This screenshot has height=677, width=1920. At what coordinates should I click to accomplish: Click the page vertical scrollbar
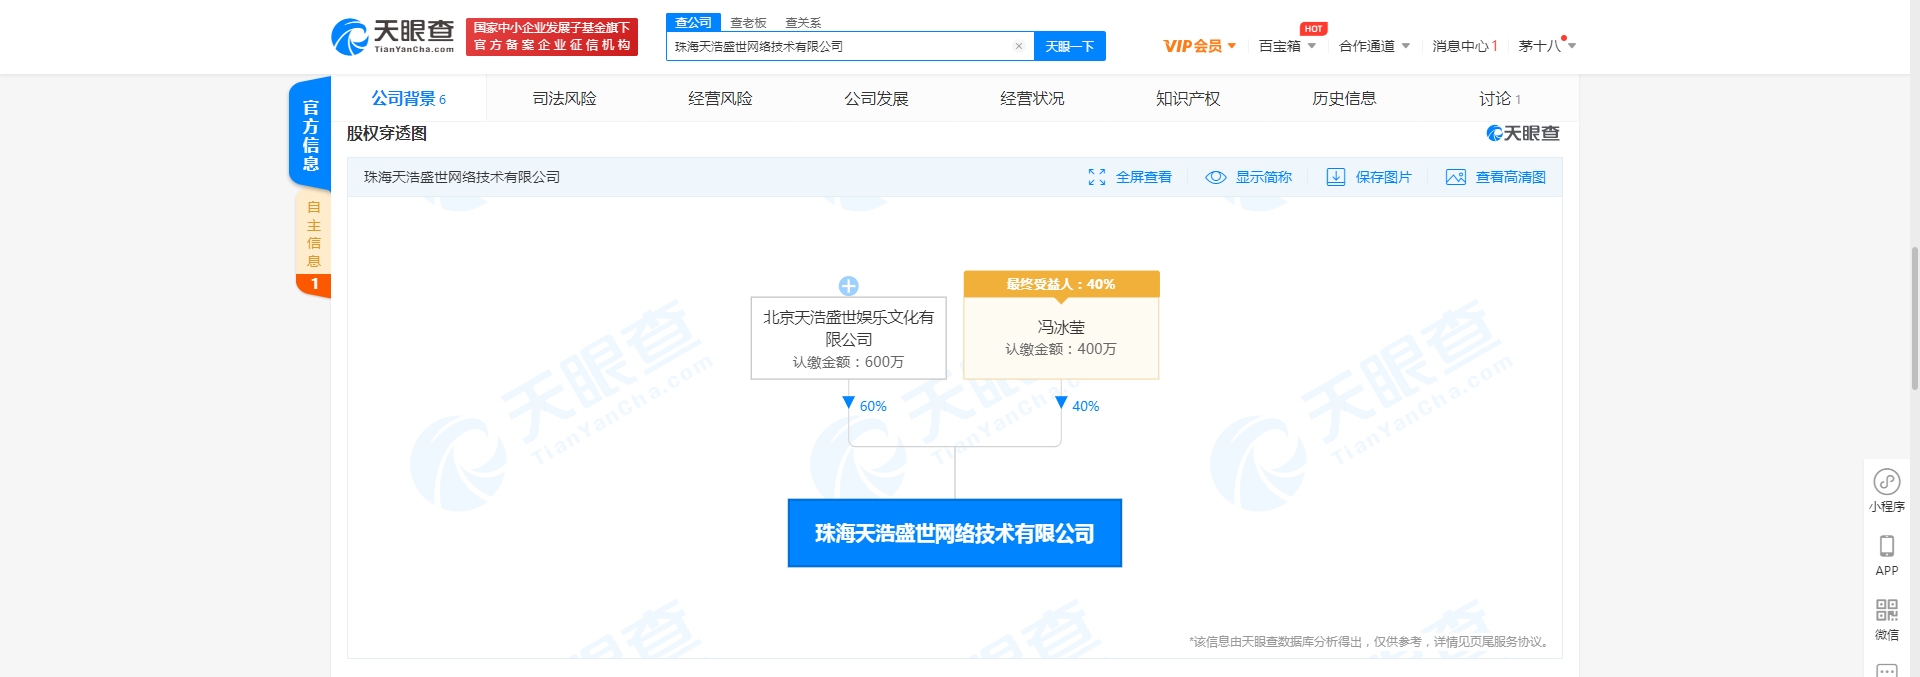pyautogui.click(x=1915, y=318)
